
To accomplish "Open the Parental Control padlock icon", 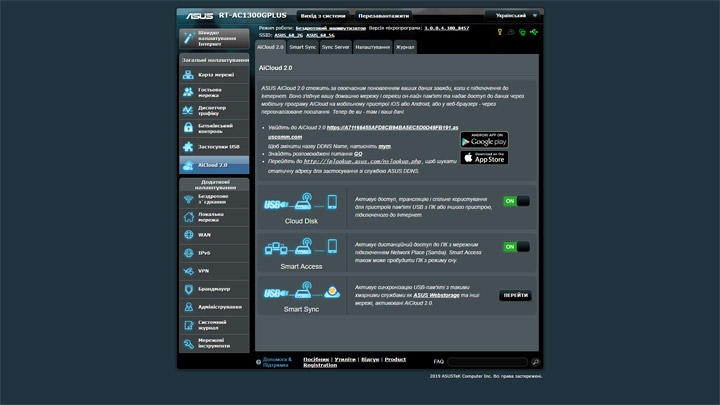I will pos(188,128).
